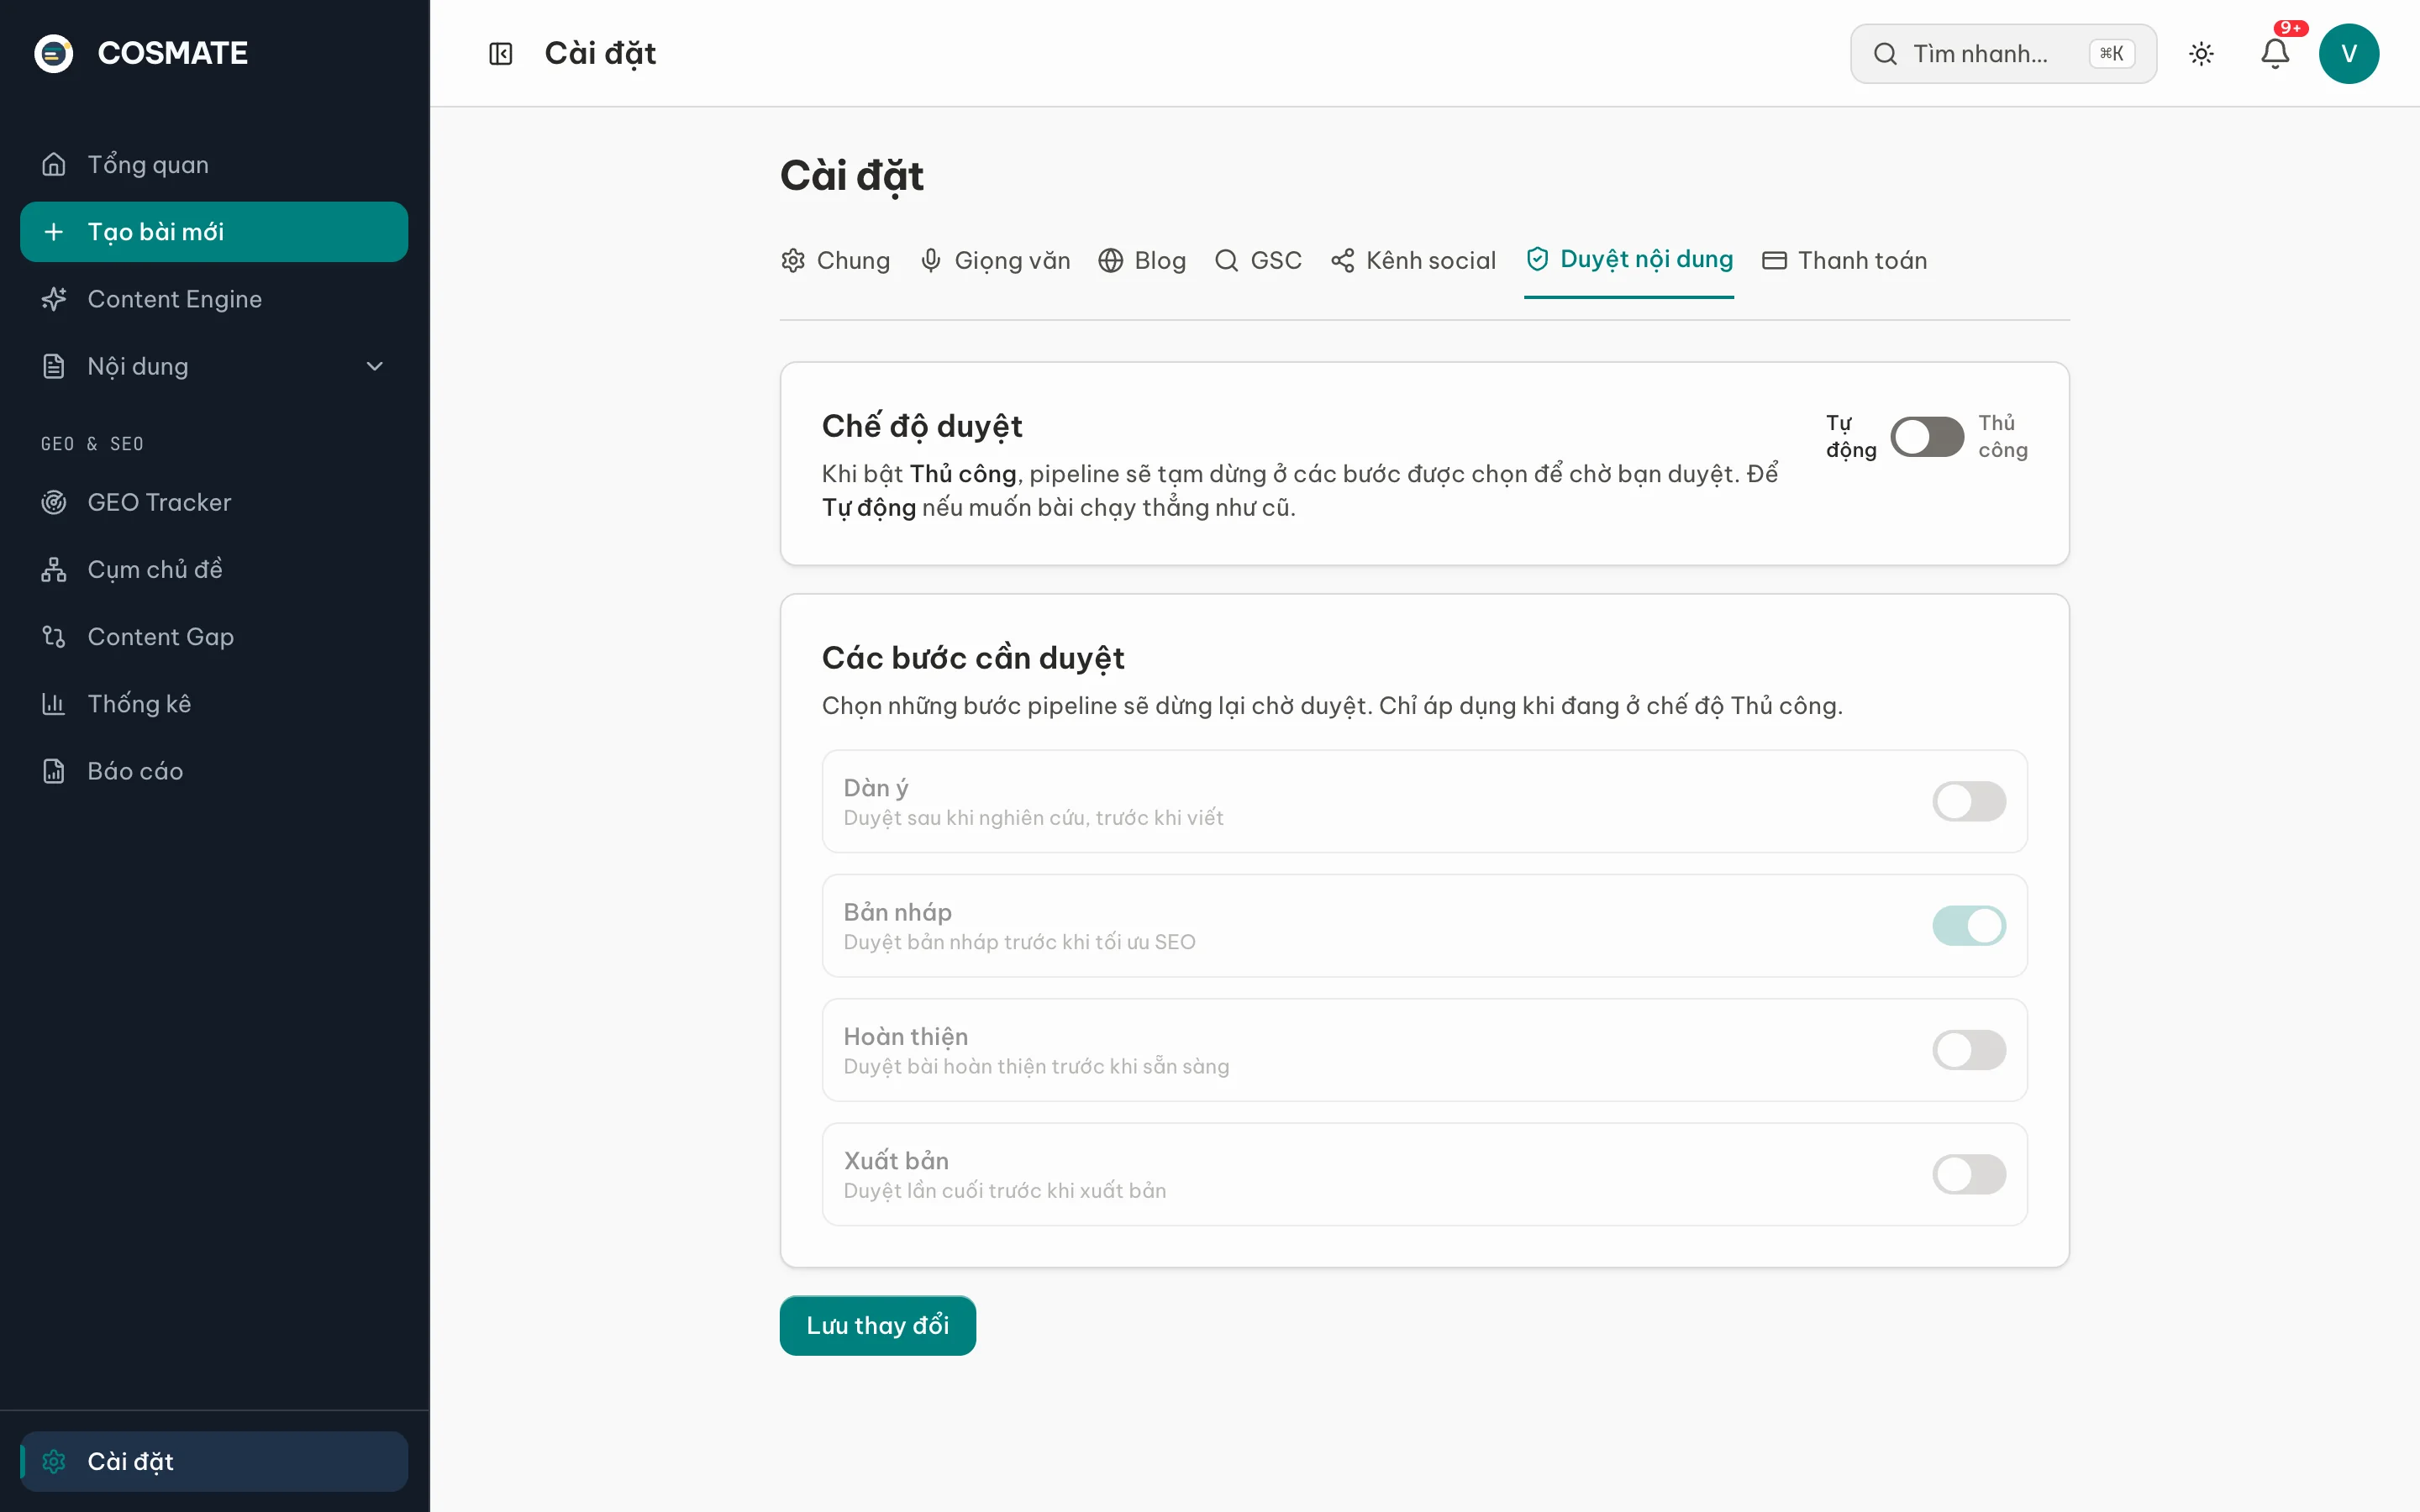Open the GEO Tracker page
Viewport: 2420px width, 1512px height.
214,502
